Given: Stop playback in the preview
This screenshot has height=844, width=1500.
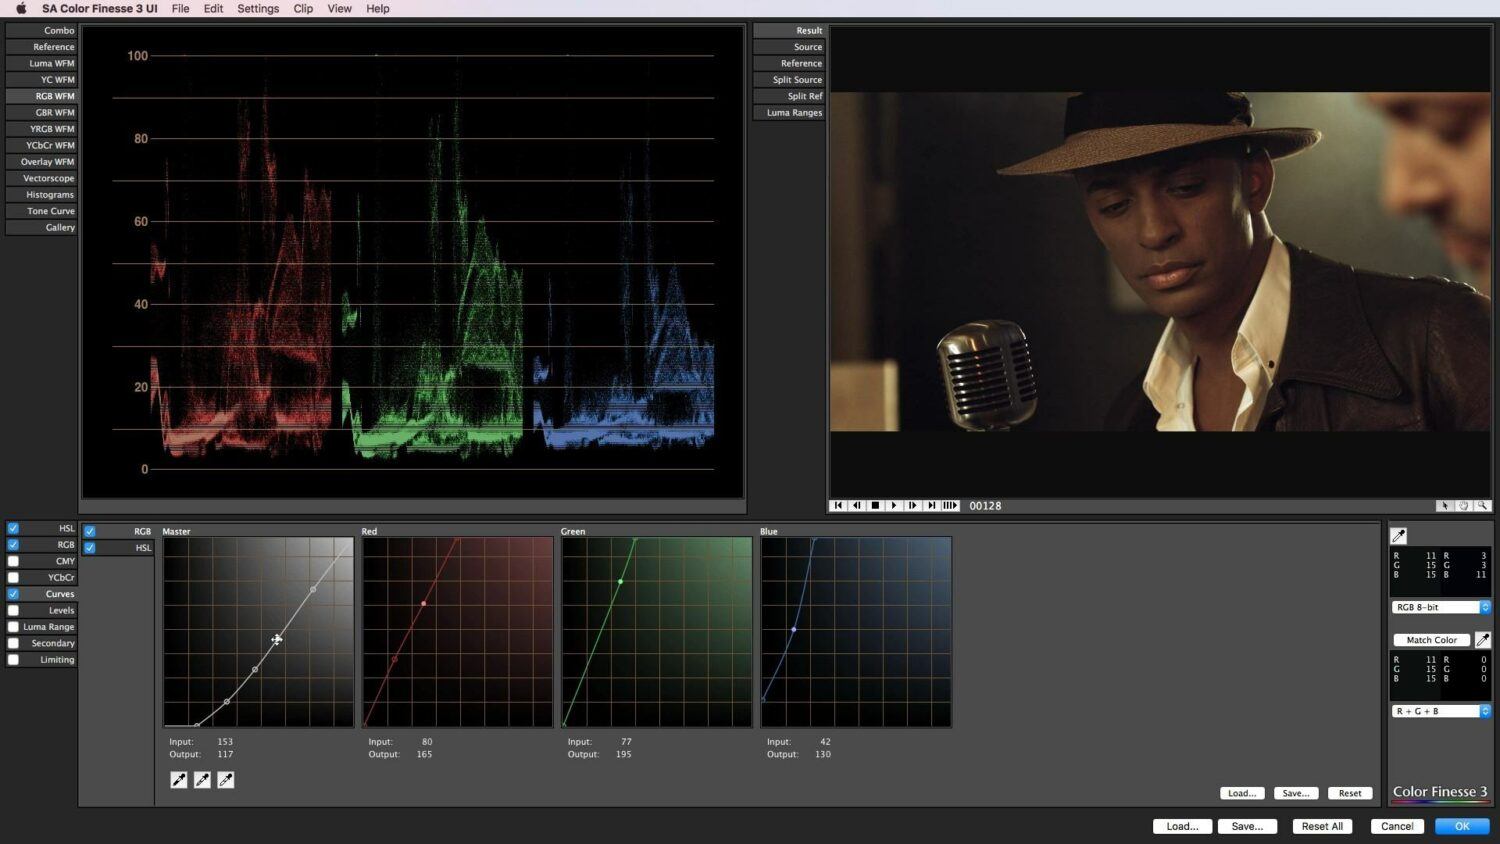Looking at the screenshot, I should tap(875, 505).
